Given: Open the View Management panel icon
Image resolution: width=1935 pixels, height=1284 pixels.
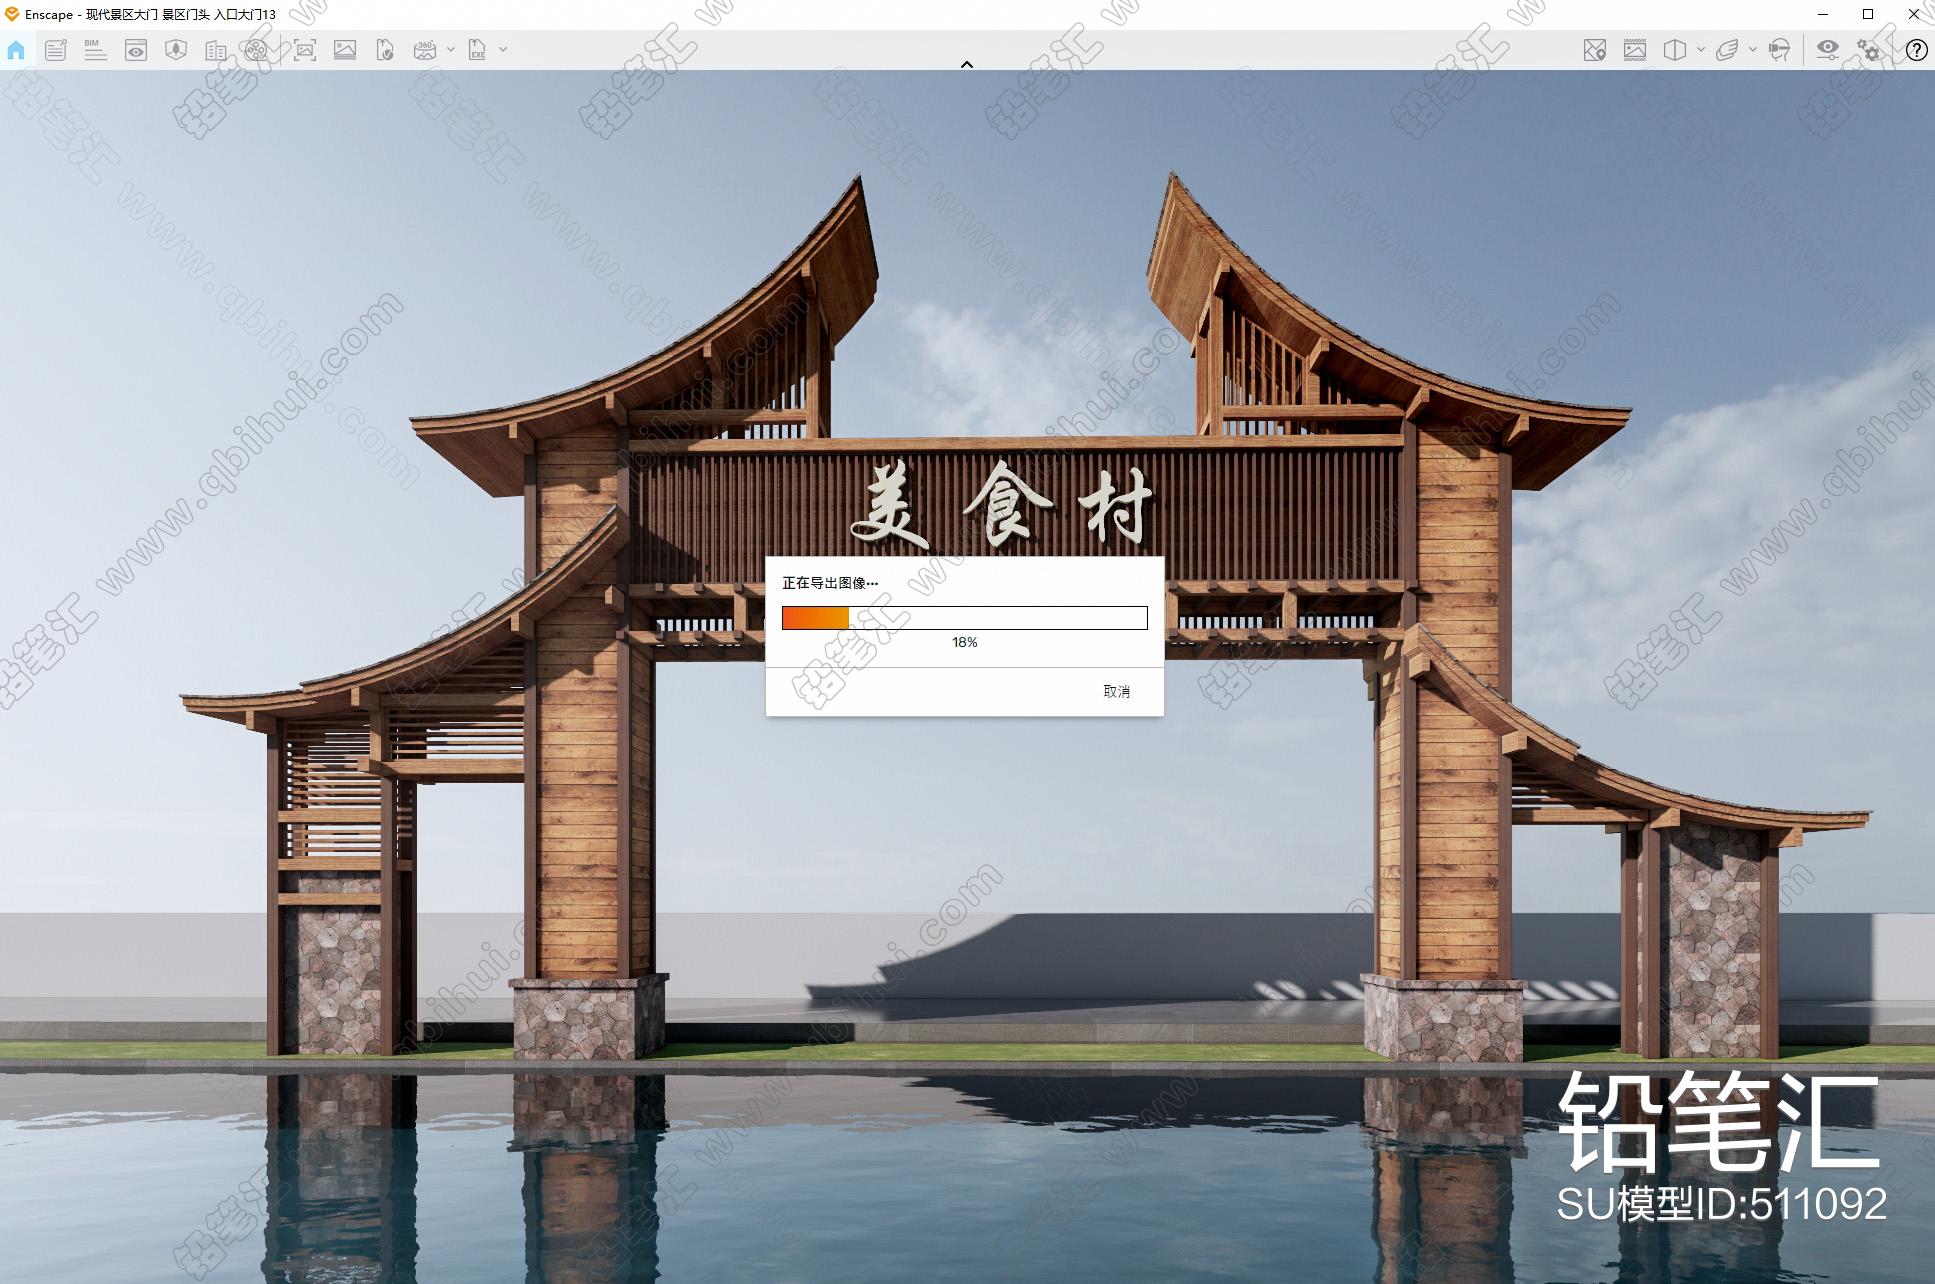Looking at the screenshot, I should tap(56, 50).
